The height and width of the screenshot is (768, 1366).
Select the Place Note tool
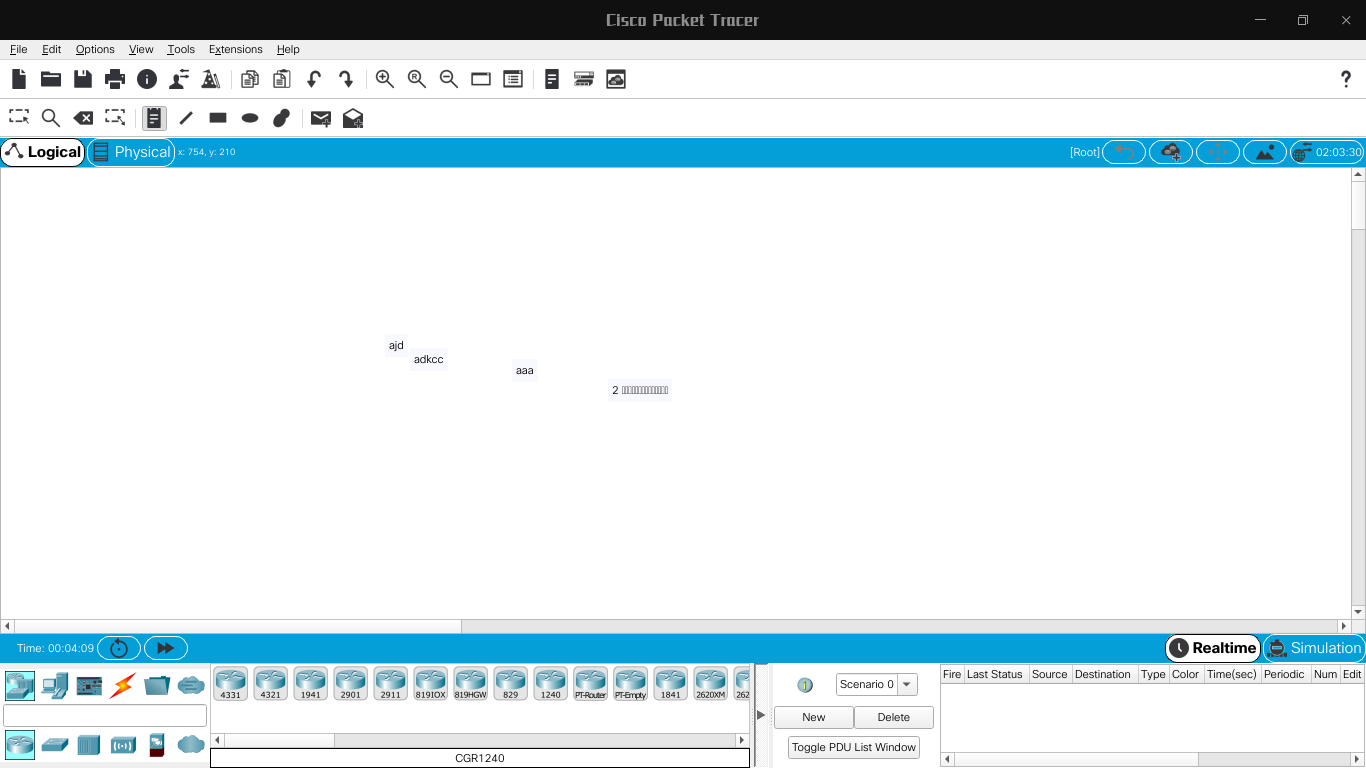(x=153, y=117)
